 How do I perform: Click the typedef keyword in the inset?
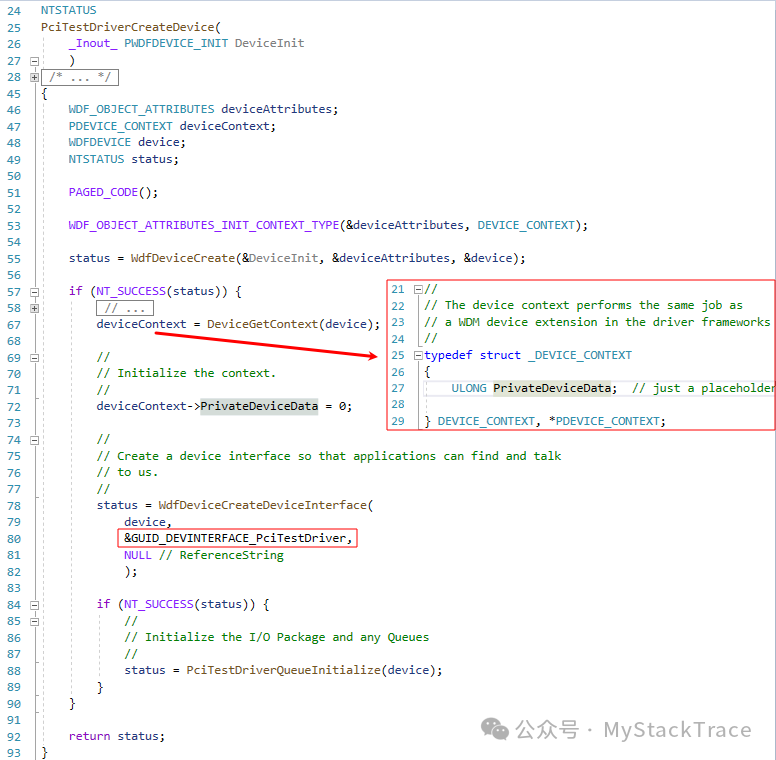448,355
